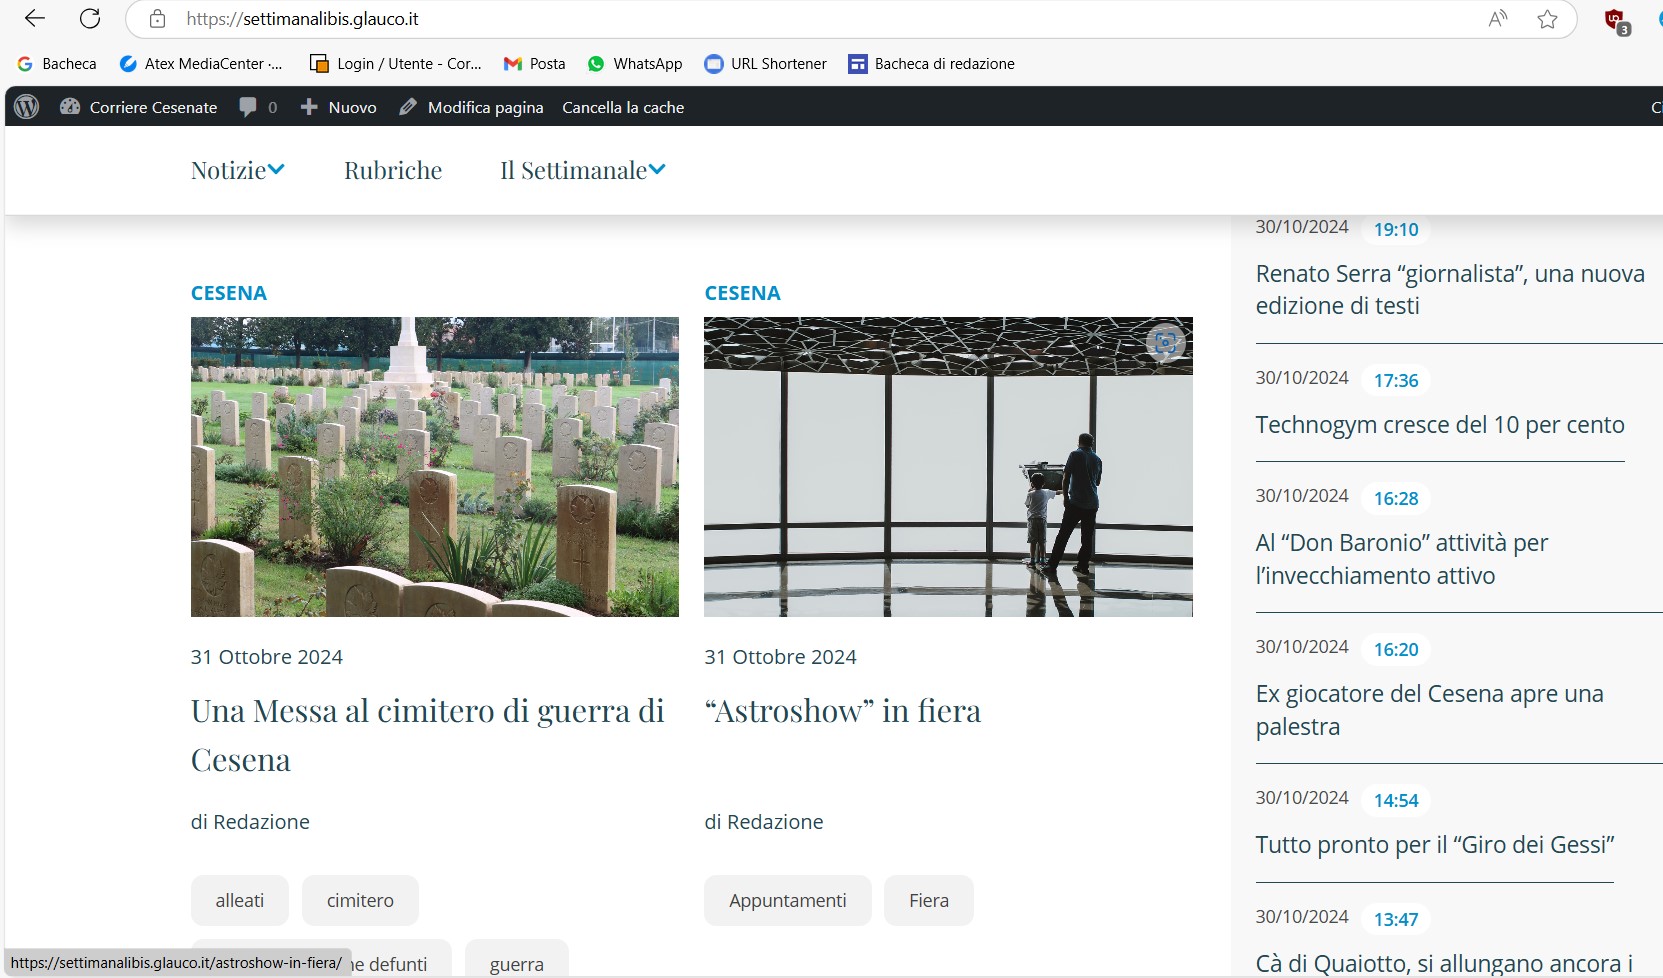The width and height of the screenshot is (1663, 978).
Task: Click the WordPress logo in admin bar
Action: (x=27, y=107)
